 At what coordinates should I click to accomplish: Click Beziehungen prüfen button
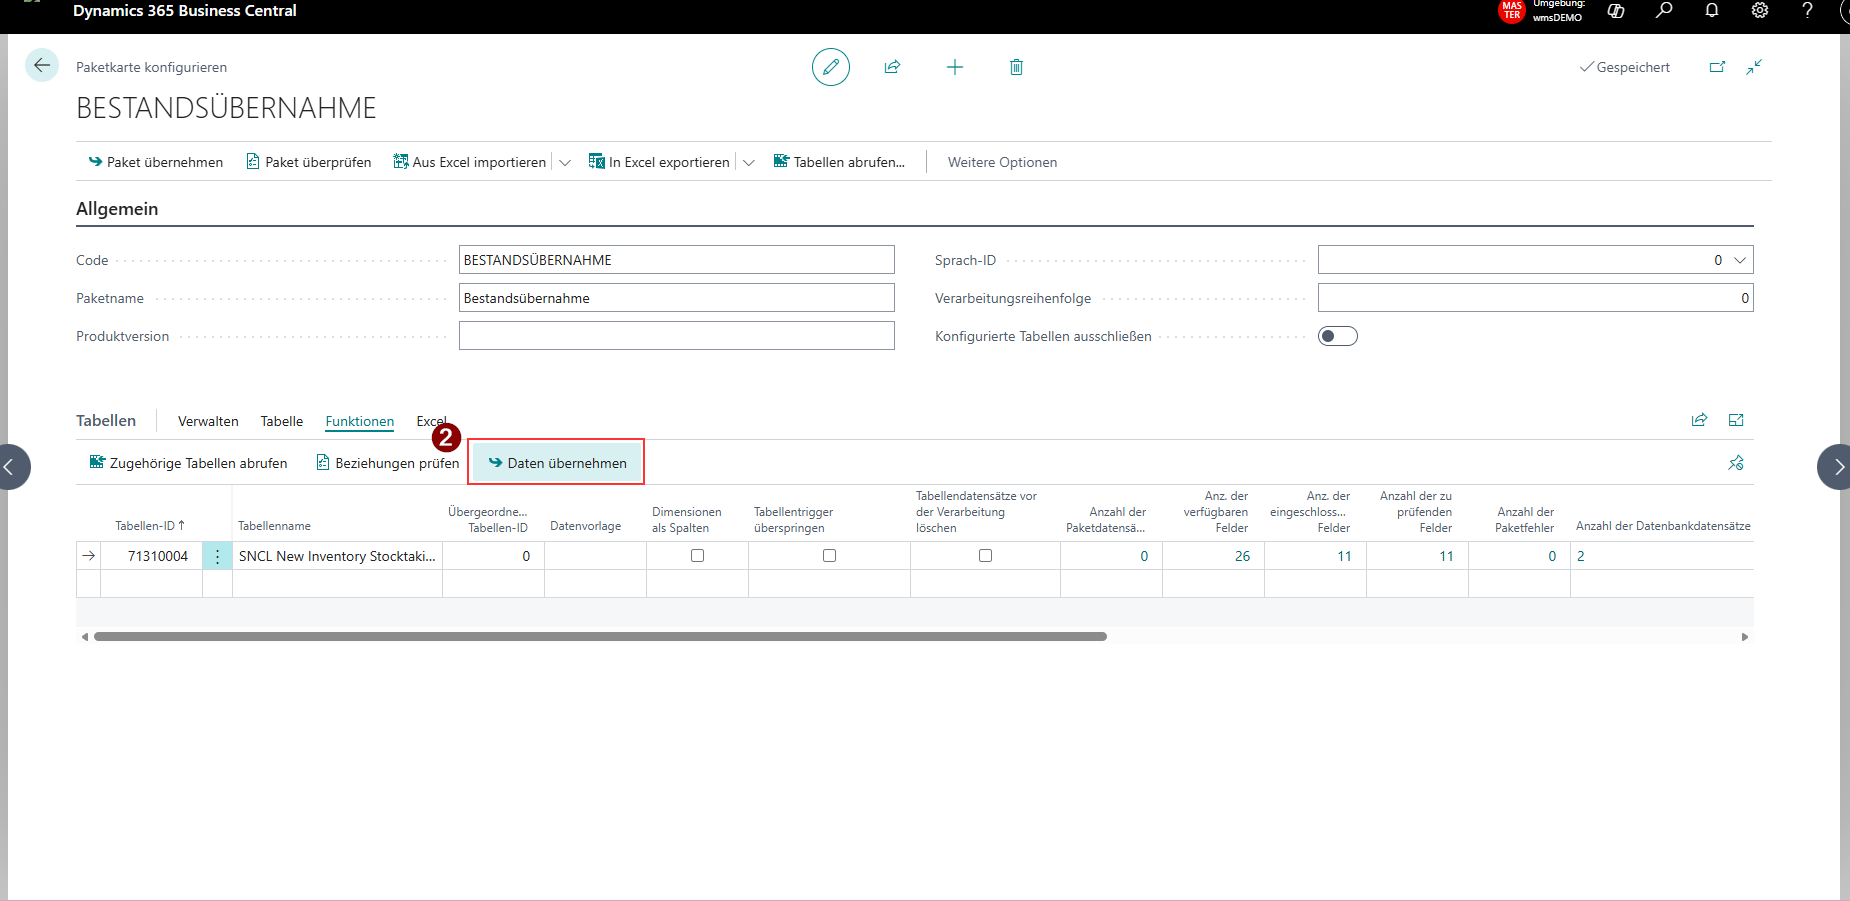tap(388, 463)
